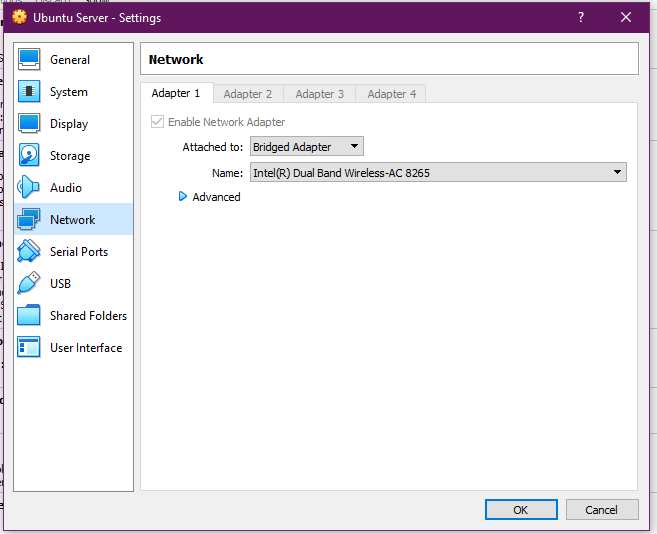Switch to the Adapter 2 tab
The width and height of the screenshot is (657, 534).
tap(248, 94)
